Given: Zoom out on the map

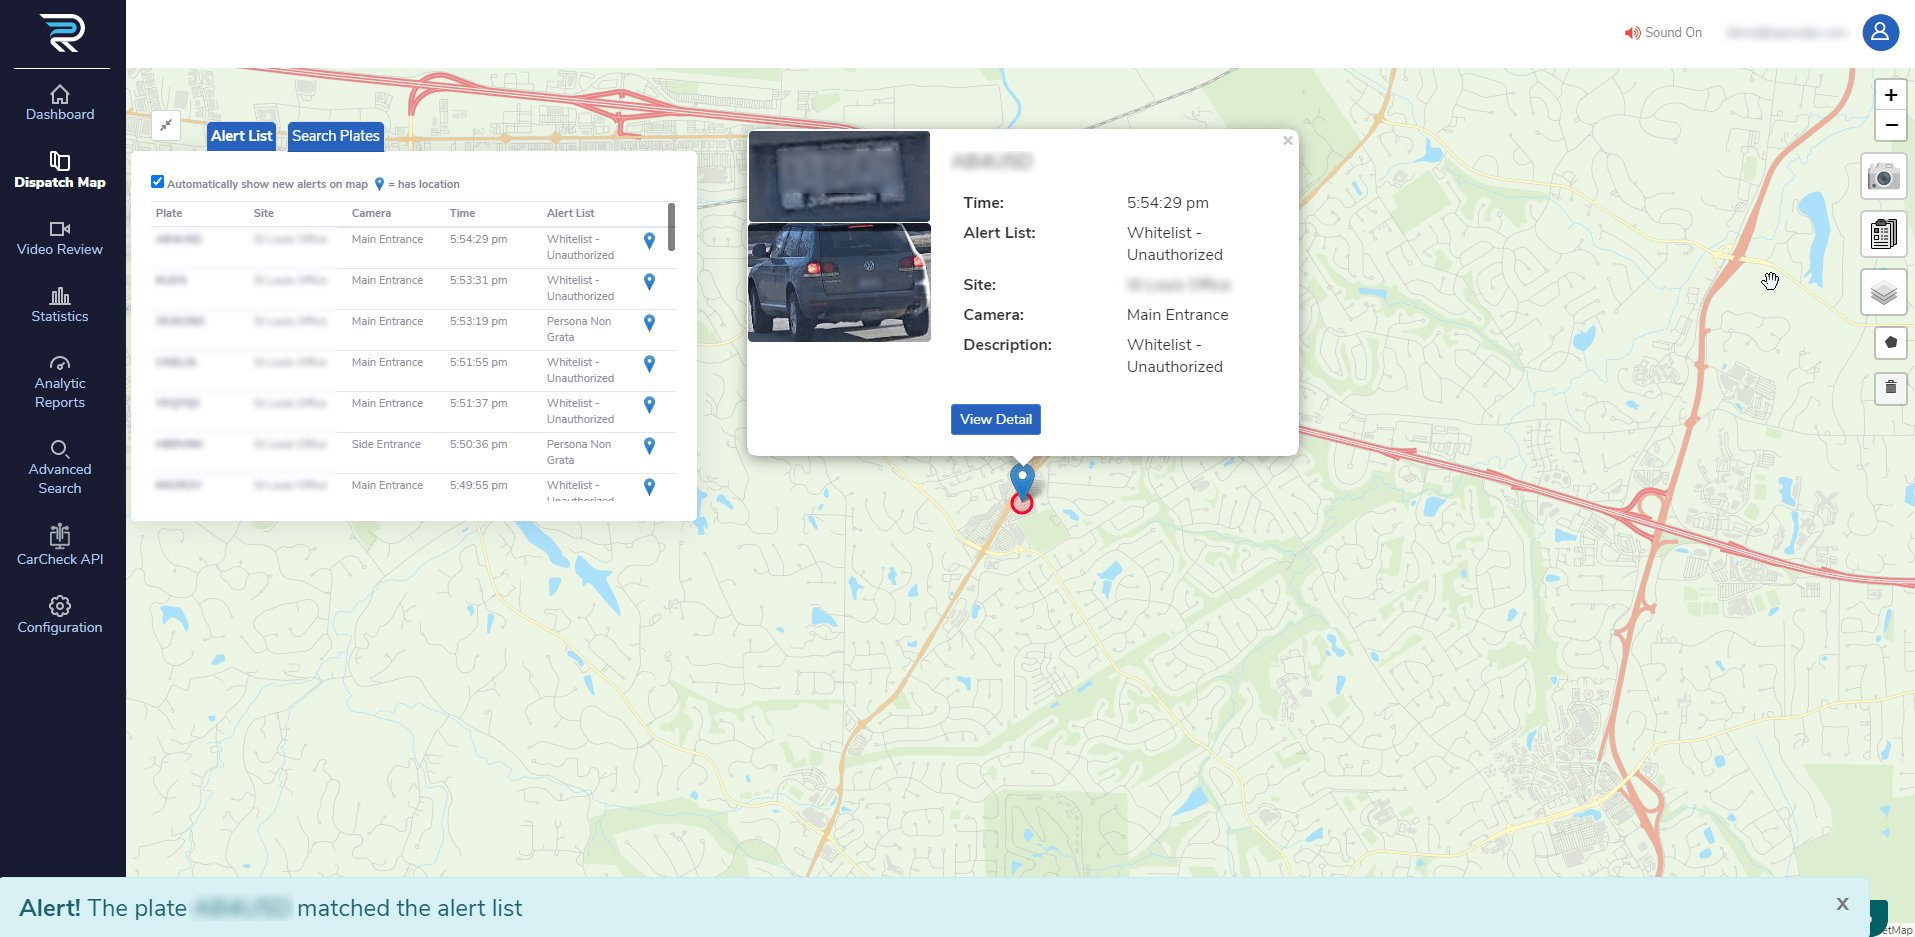Looking at the screenshot, I should click(x=1890, y=126).
